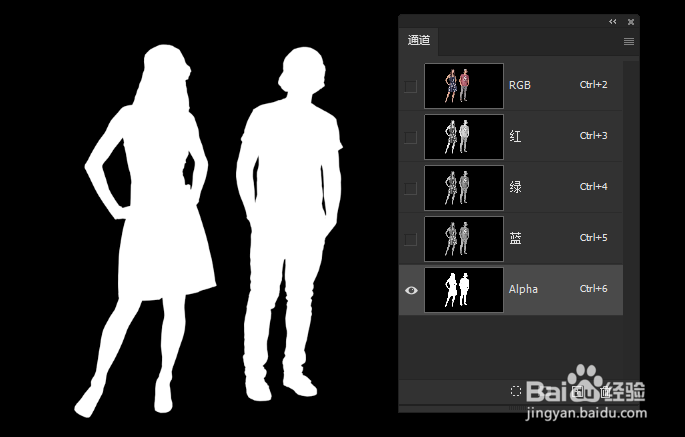Toggle visibility of the 绿 channel

coord(411,188)
